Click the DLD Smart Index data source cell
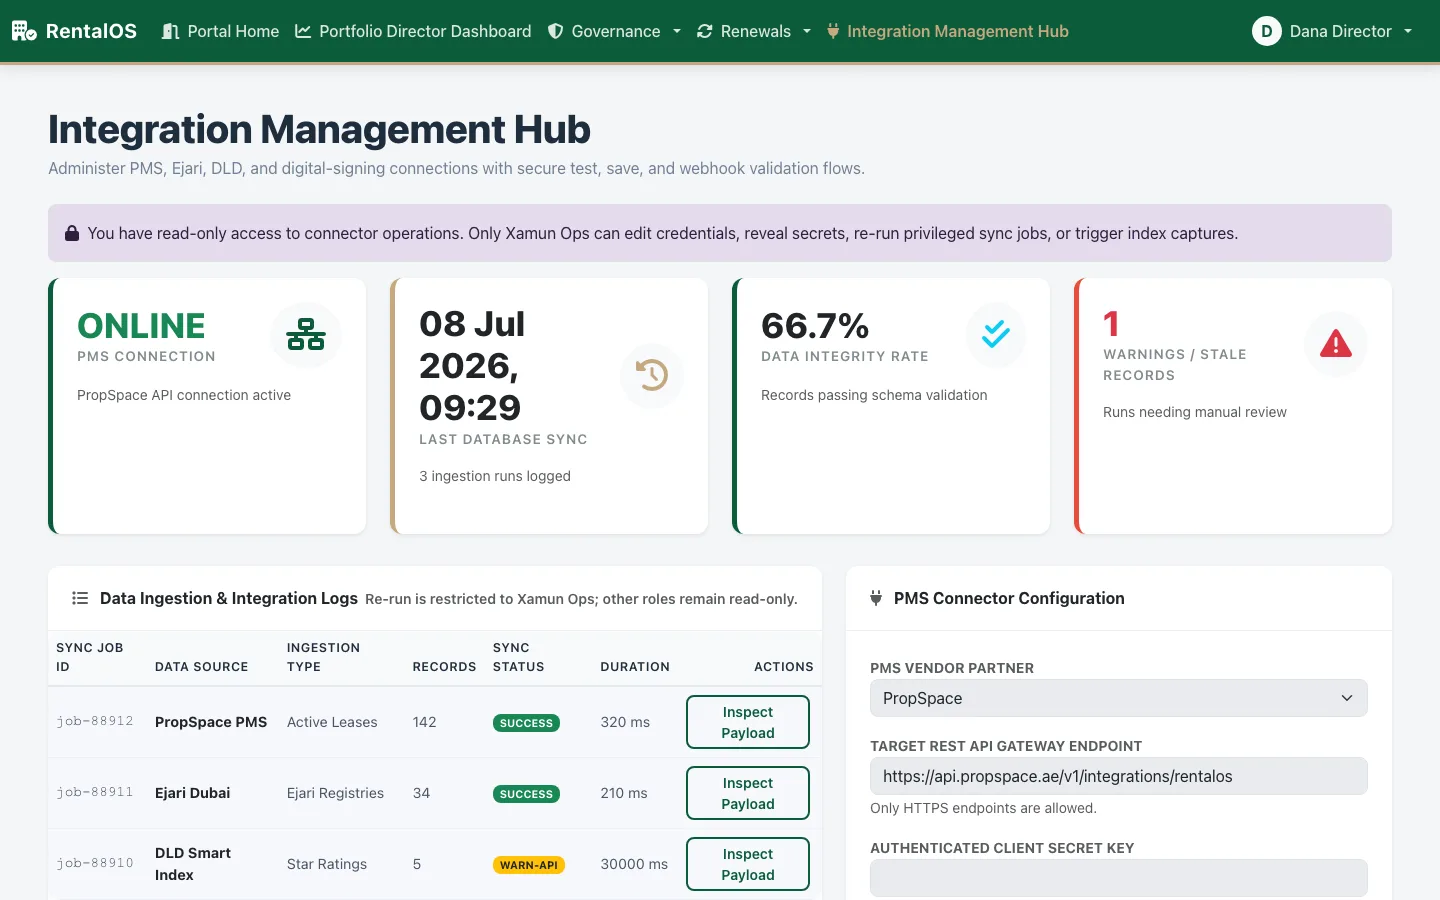The image size is (1440, 900). point(193,864)
